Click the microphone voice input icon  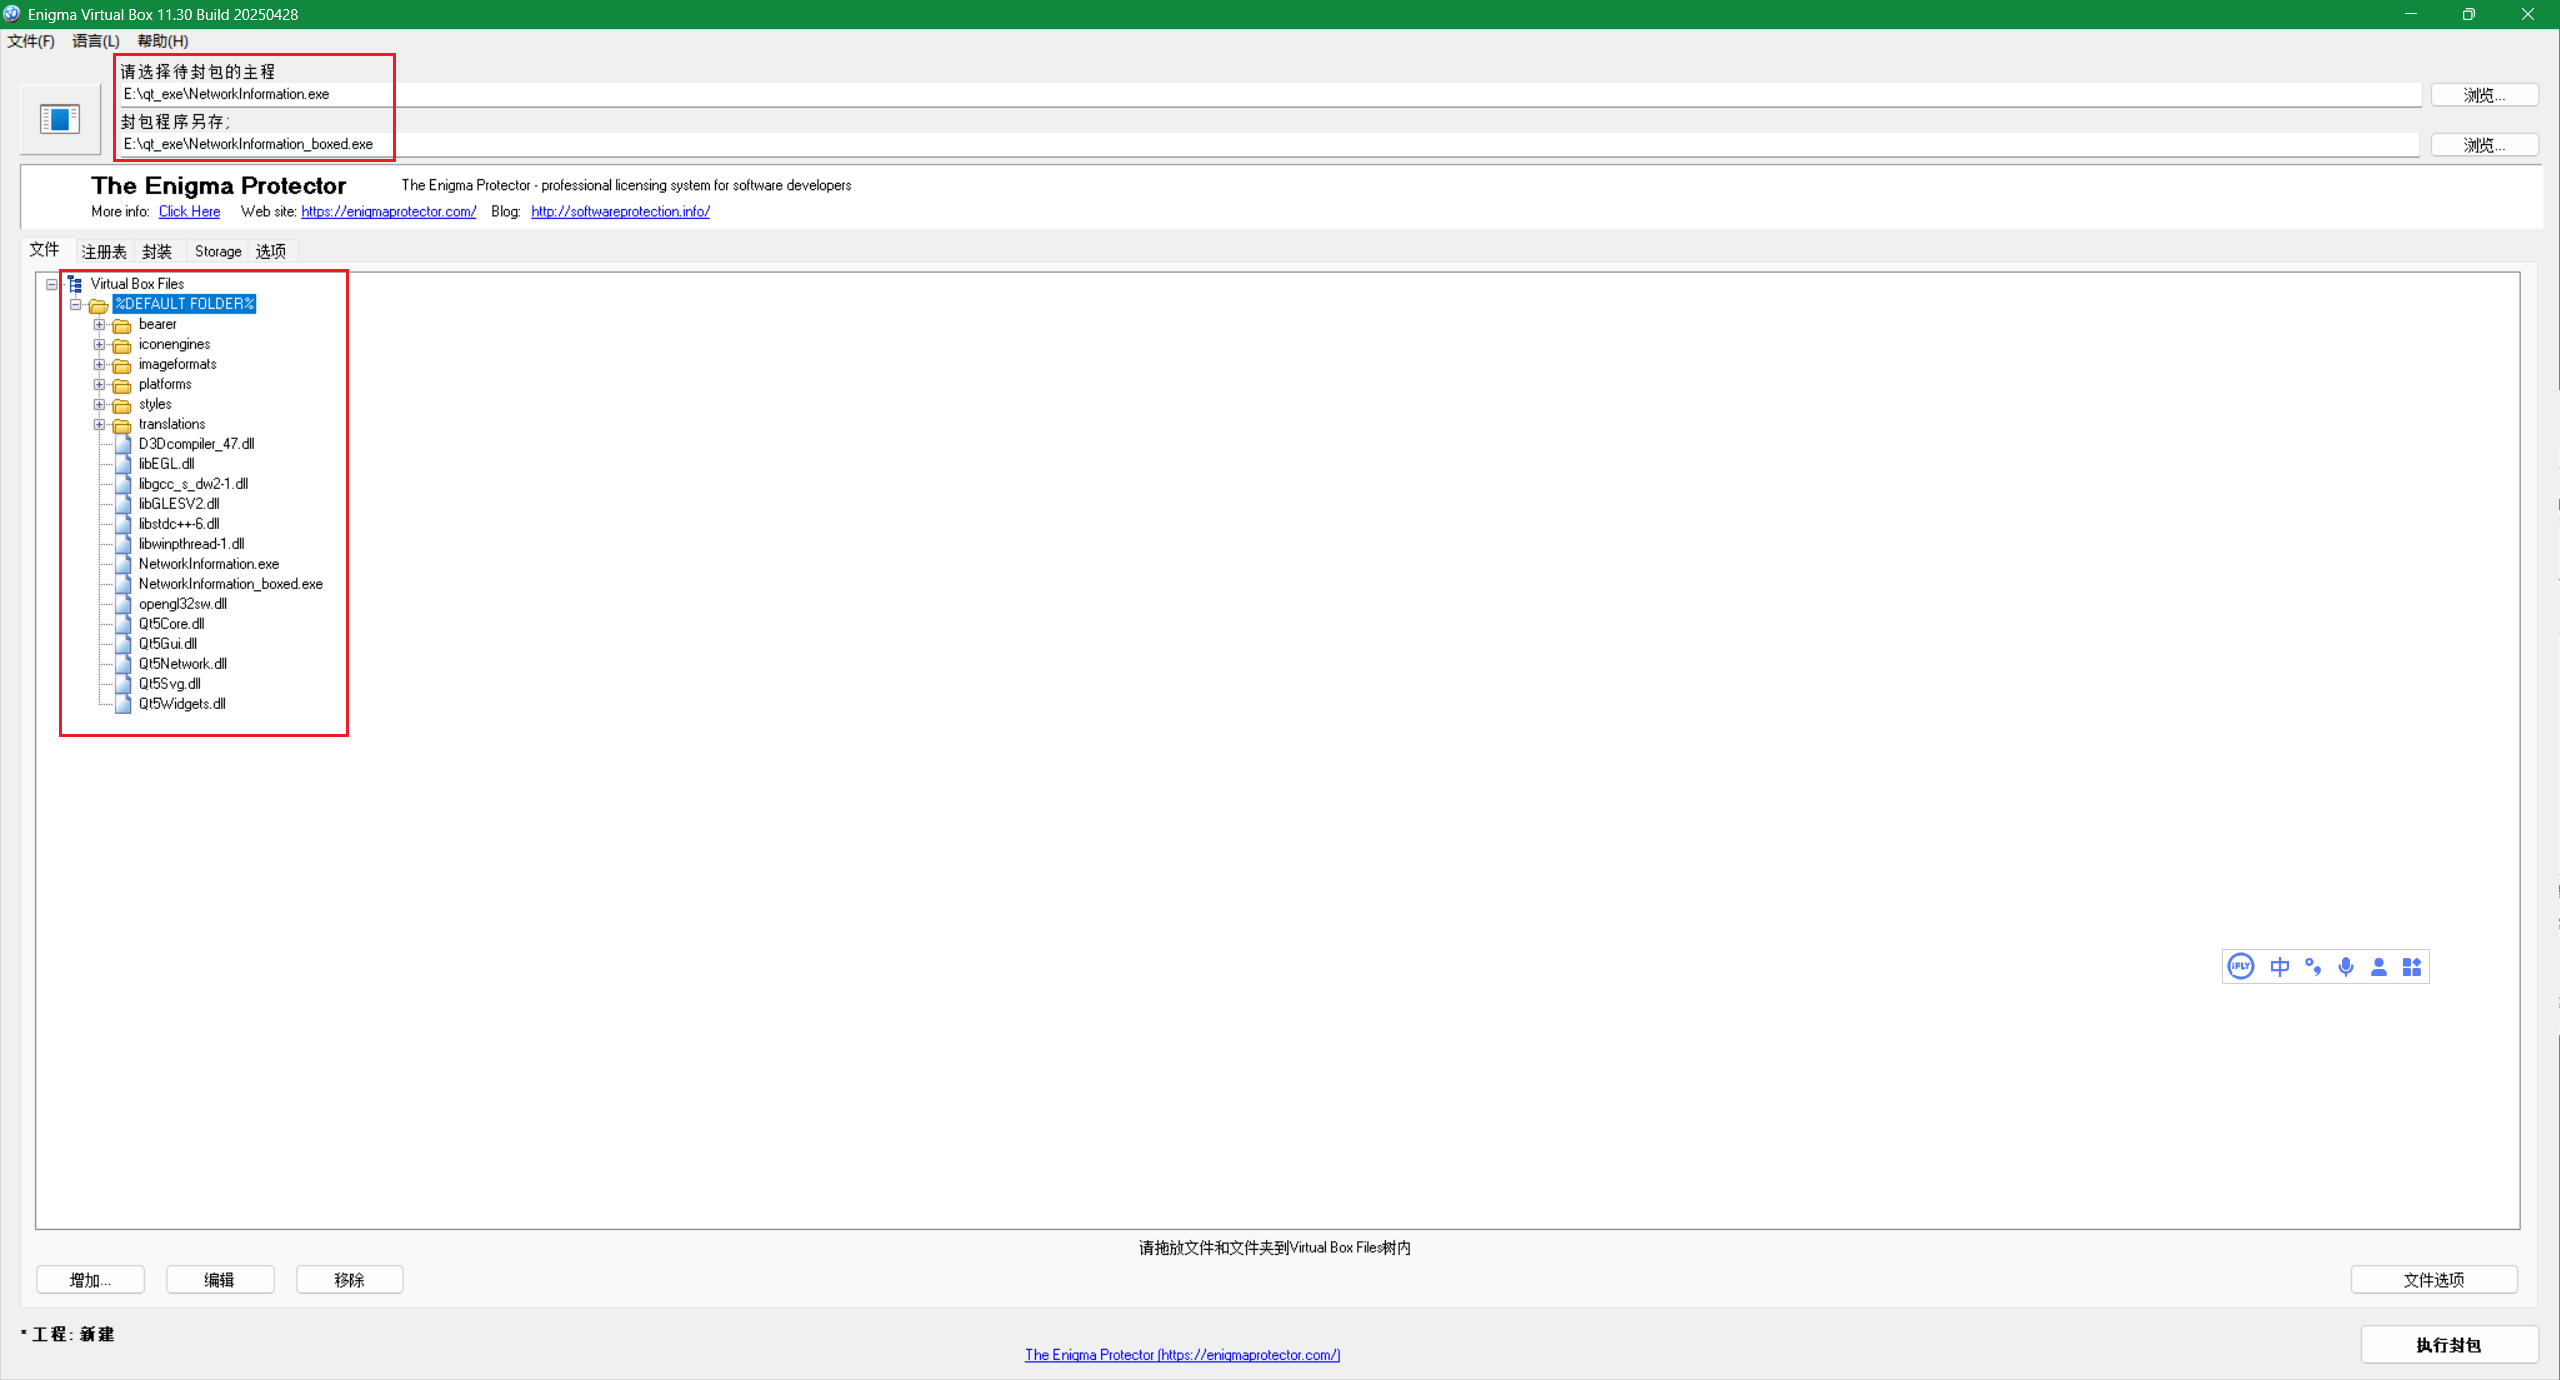point(2346,966)
